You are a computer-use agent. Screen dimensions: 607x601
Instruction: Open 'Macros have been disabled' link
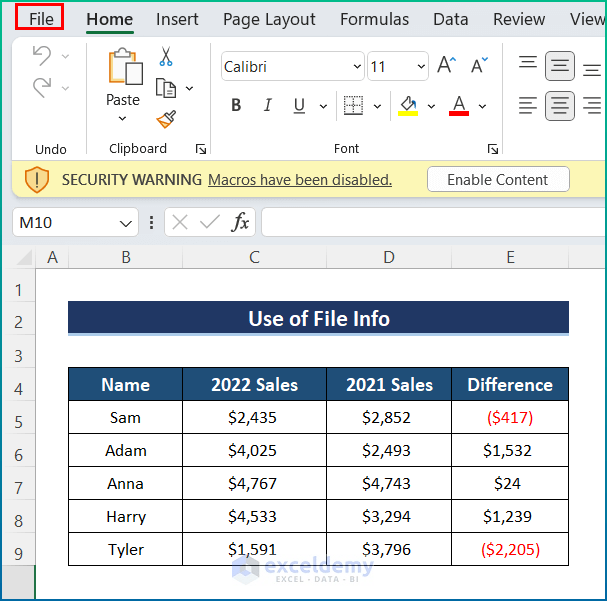point(300,180)
